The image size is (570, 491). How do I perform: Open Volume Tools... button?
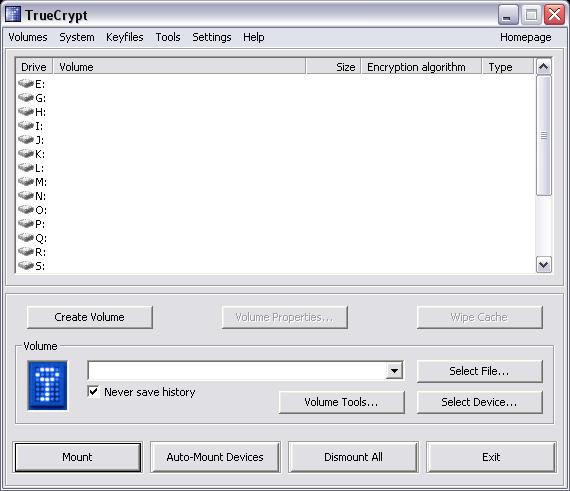point(341,402)
